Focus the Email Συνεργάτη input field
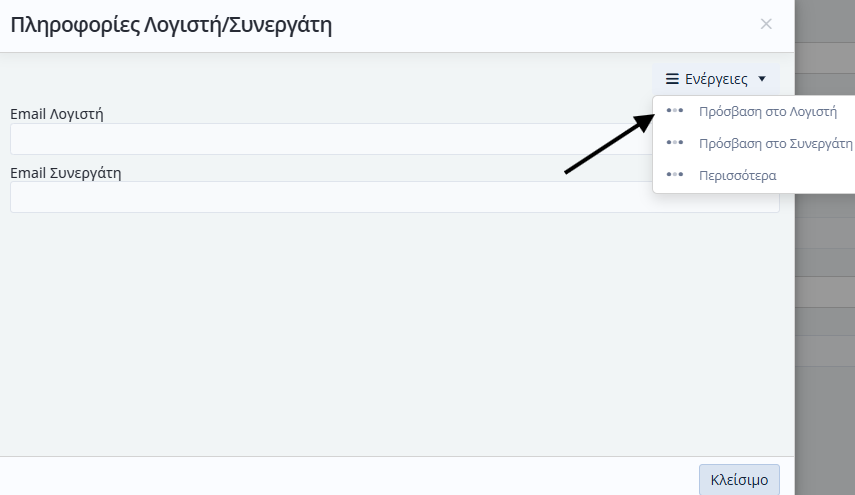Screen dimensions: 855x495 [320, 197]
